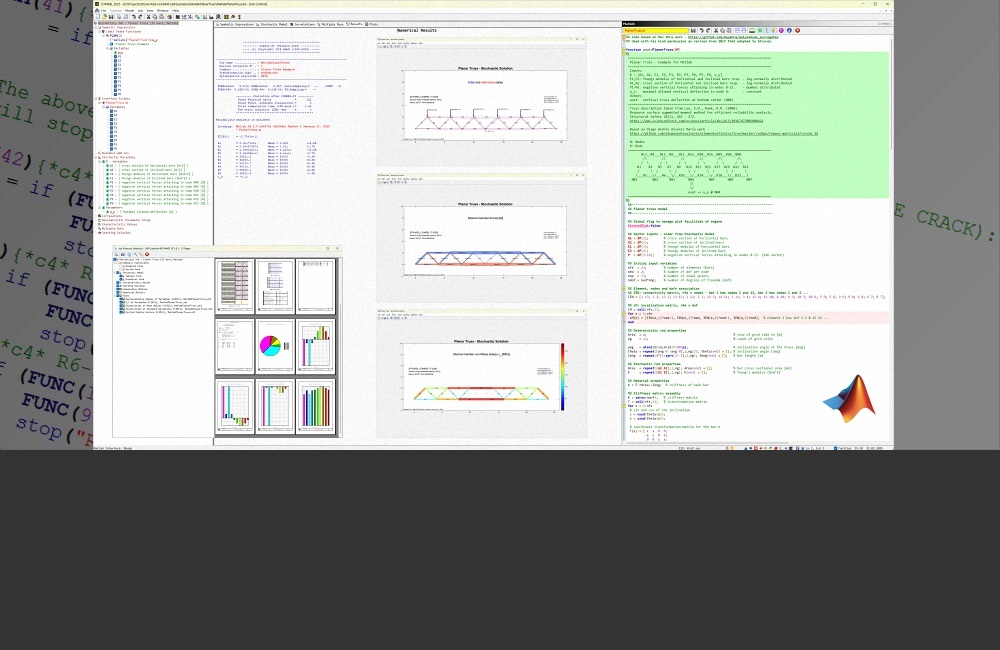Screen dimensions: 1000x650
Task: Click the Save icon in main toolbar
Action: tap(111, 17)
